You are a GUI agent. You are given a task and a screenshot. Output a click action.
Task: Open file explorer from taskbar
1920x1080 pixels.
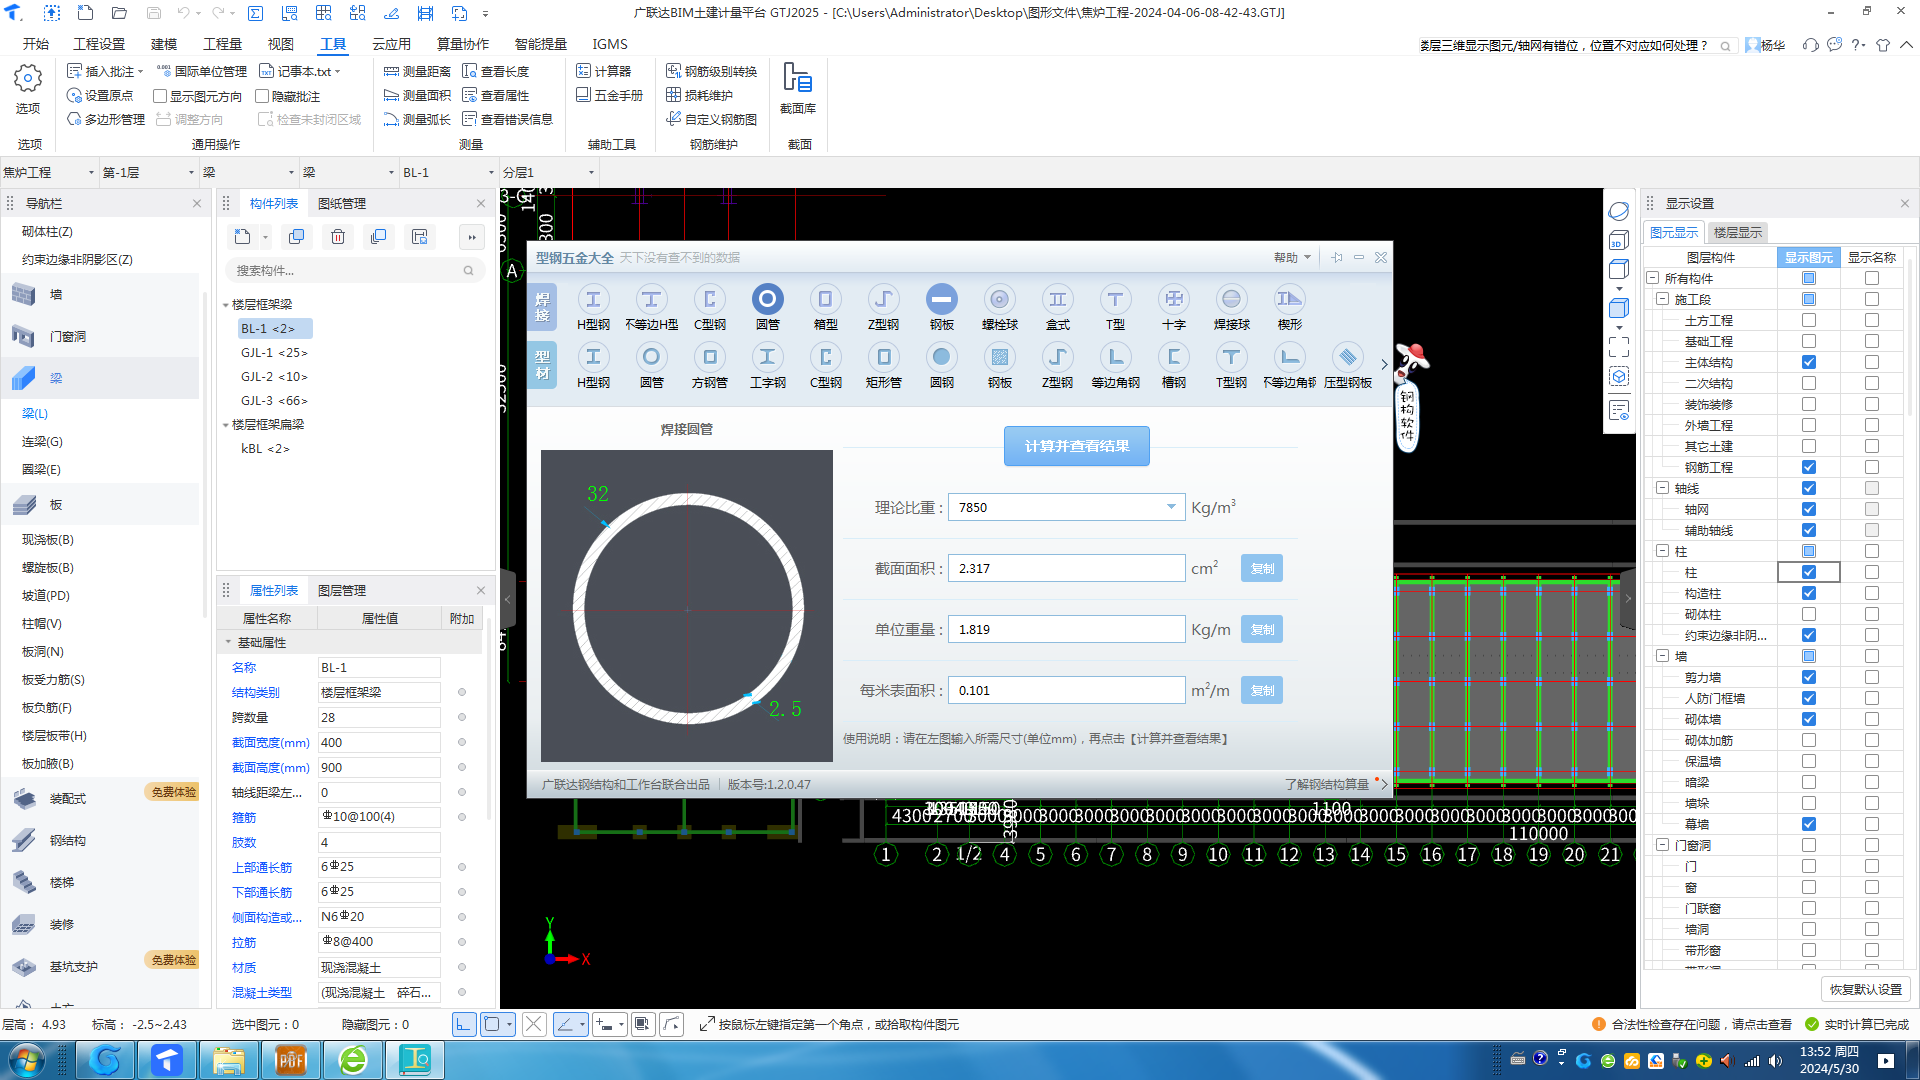coord(229,1060)
